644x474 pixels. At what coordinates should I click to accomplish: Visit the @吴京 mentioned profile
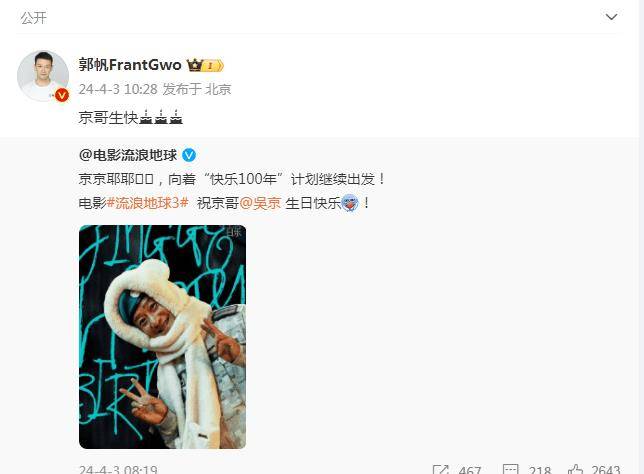click(260, 203)
